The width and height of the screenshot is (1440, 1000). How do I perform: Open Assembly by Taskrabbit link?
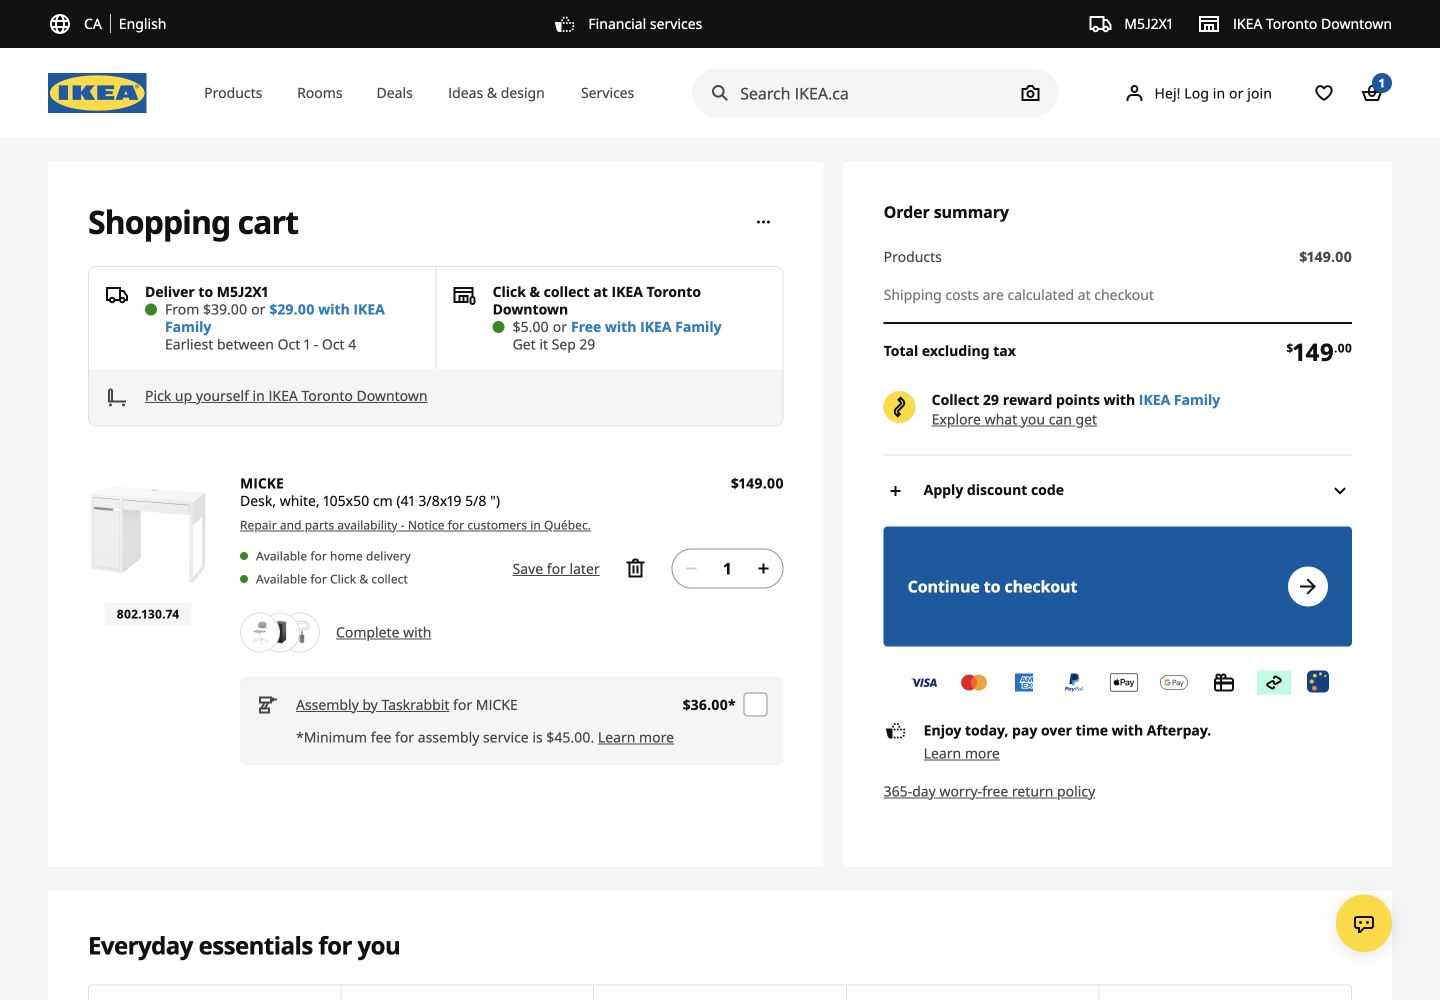372,706
